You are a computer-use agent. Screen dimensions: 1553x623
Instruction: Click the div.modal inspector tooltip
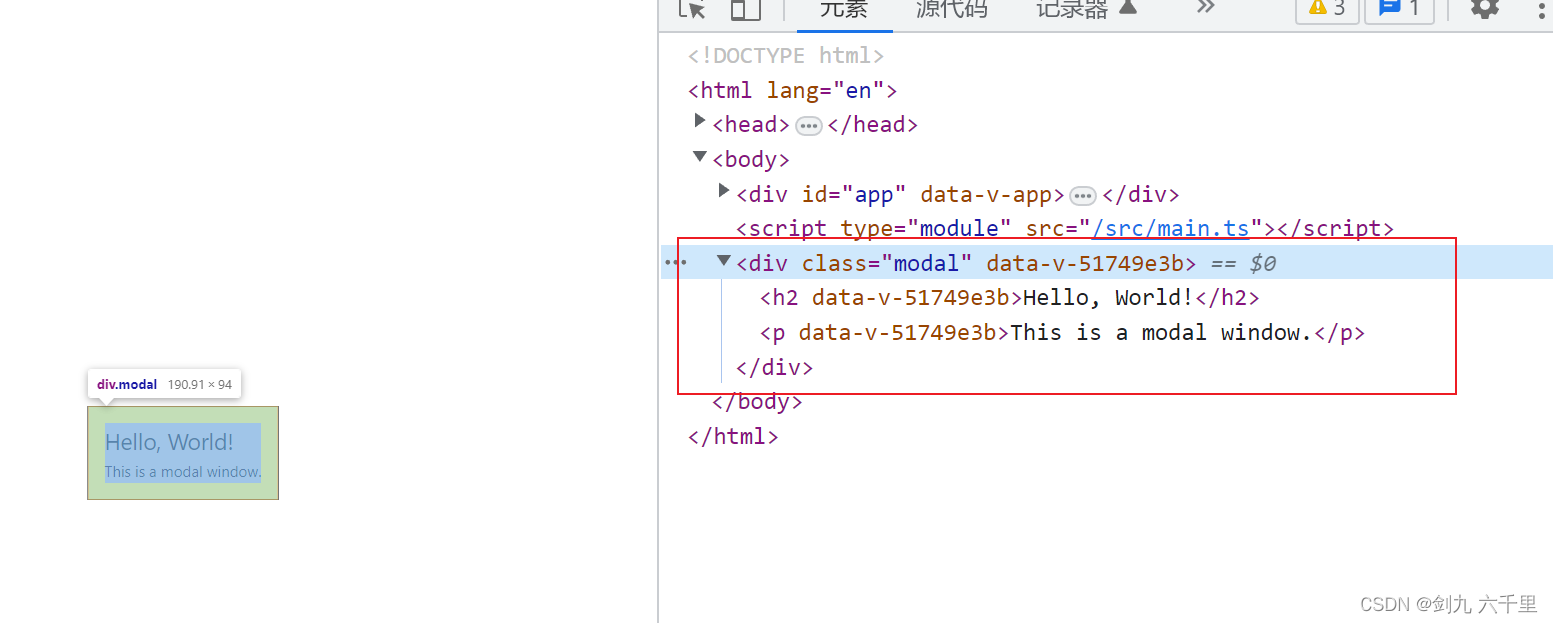pyautogui.click(x=165, y=384)
